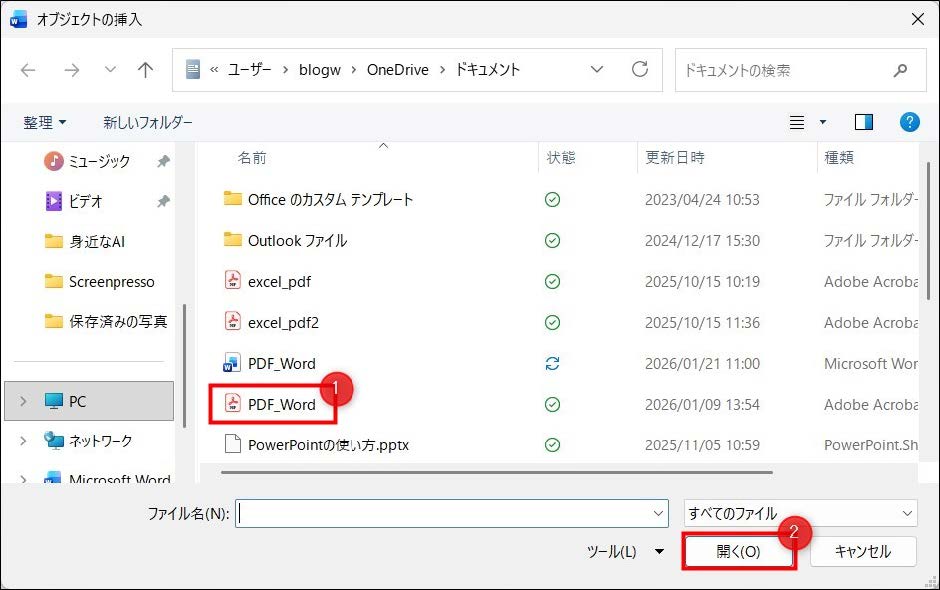Click the キャンセル button
The width and height of the screenshot is (940, 590).
tap(862, 551)
